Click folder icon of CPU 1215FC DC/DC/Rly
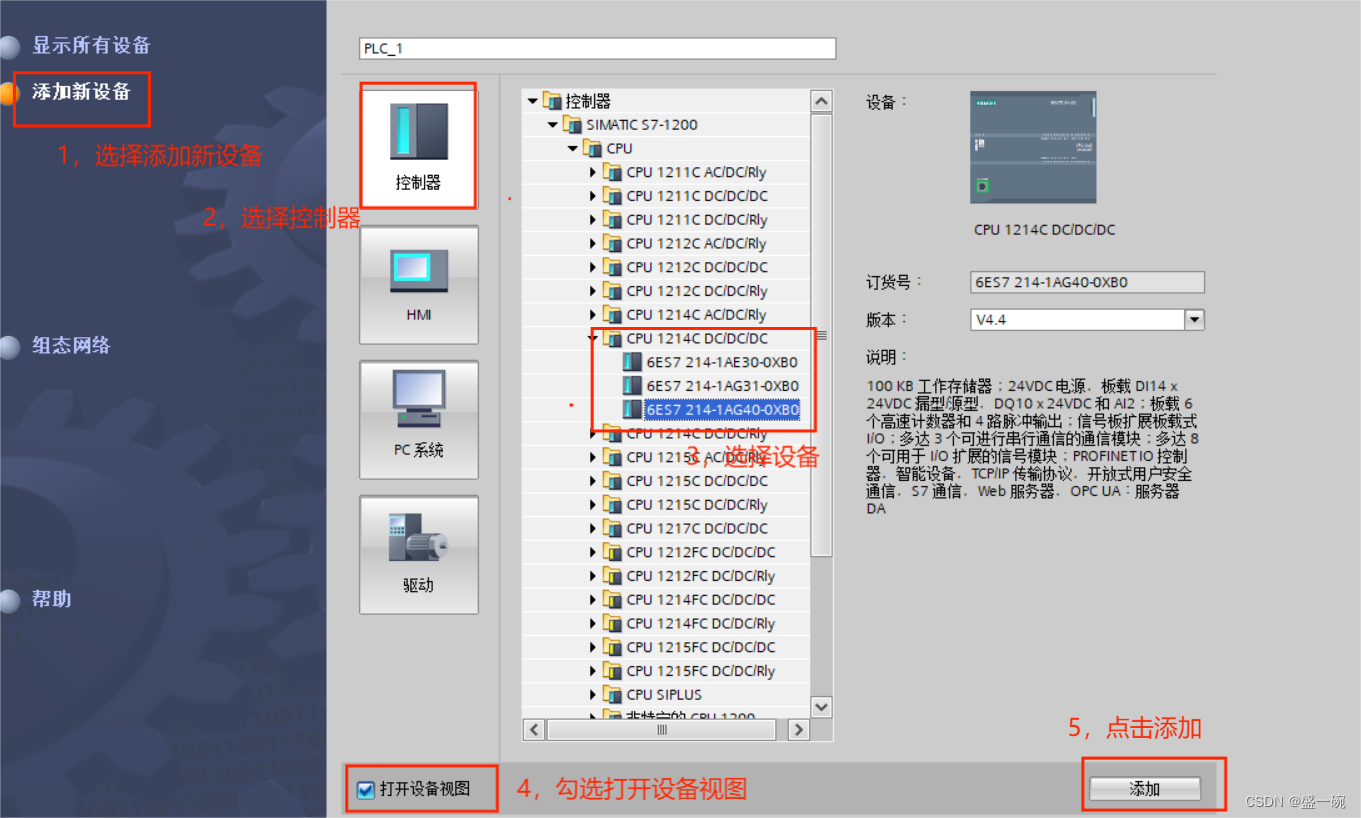 [612, 671]
